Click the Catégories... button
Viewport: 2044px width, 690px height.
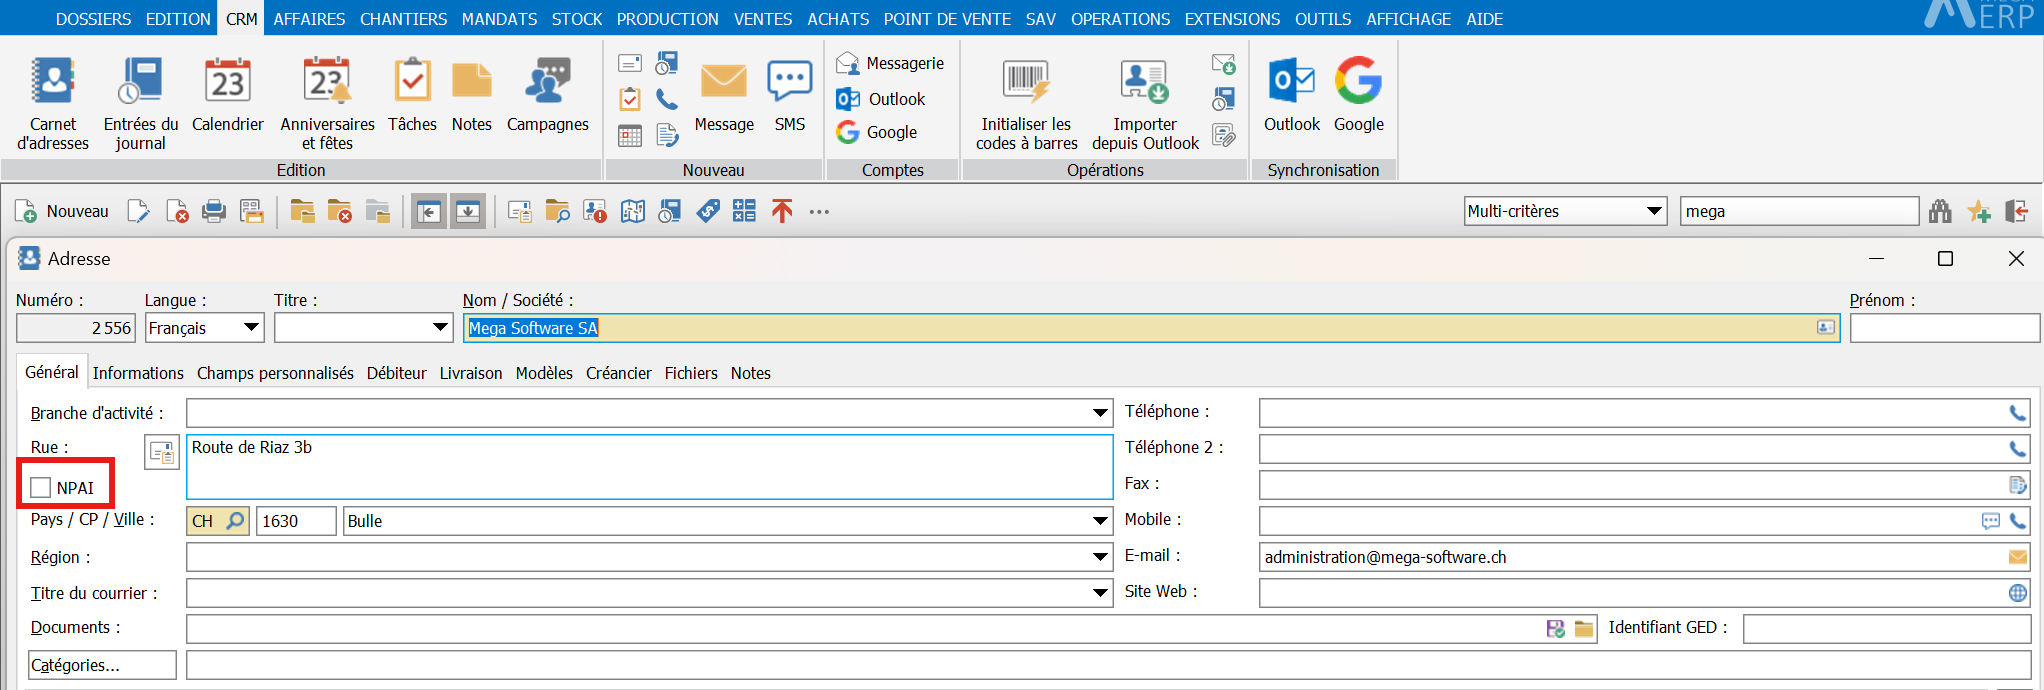pyautogui.click(x=102, y=665)
